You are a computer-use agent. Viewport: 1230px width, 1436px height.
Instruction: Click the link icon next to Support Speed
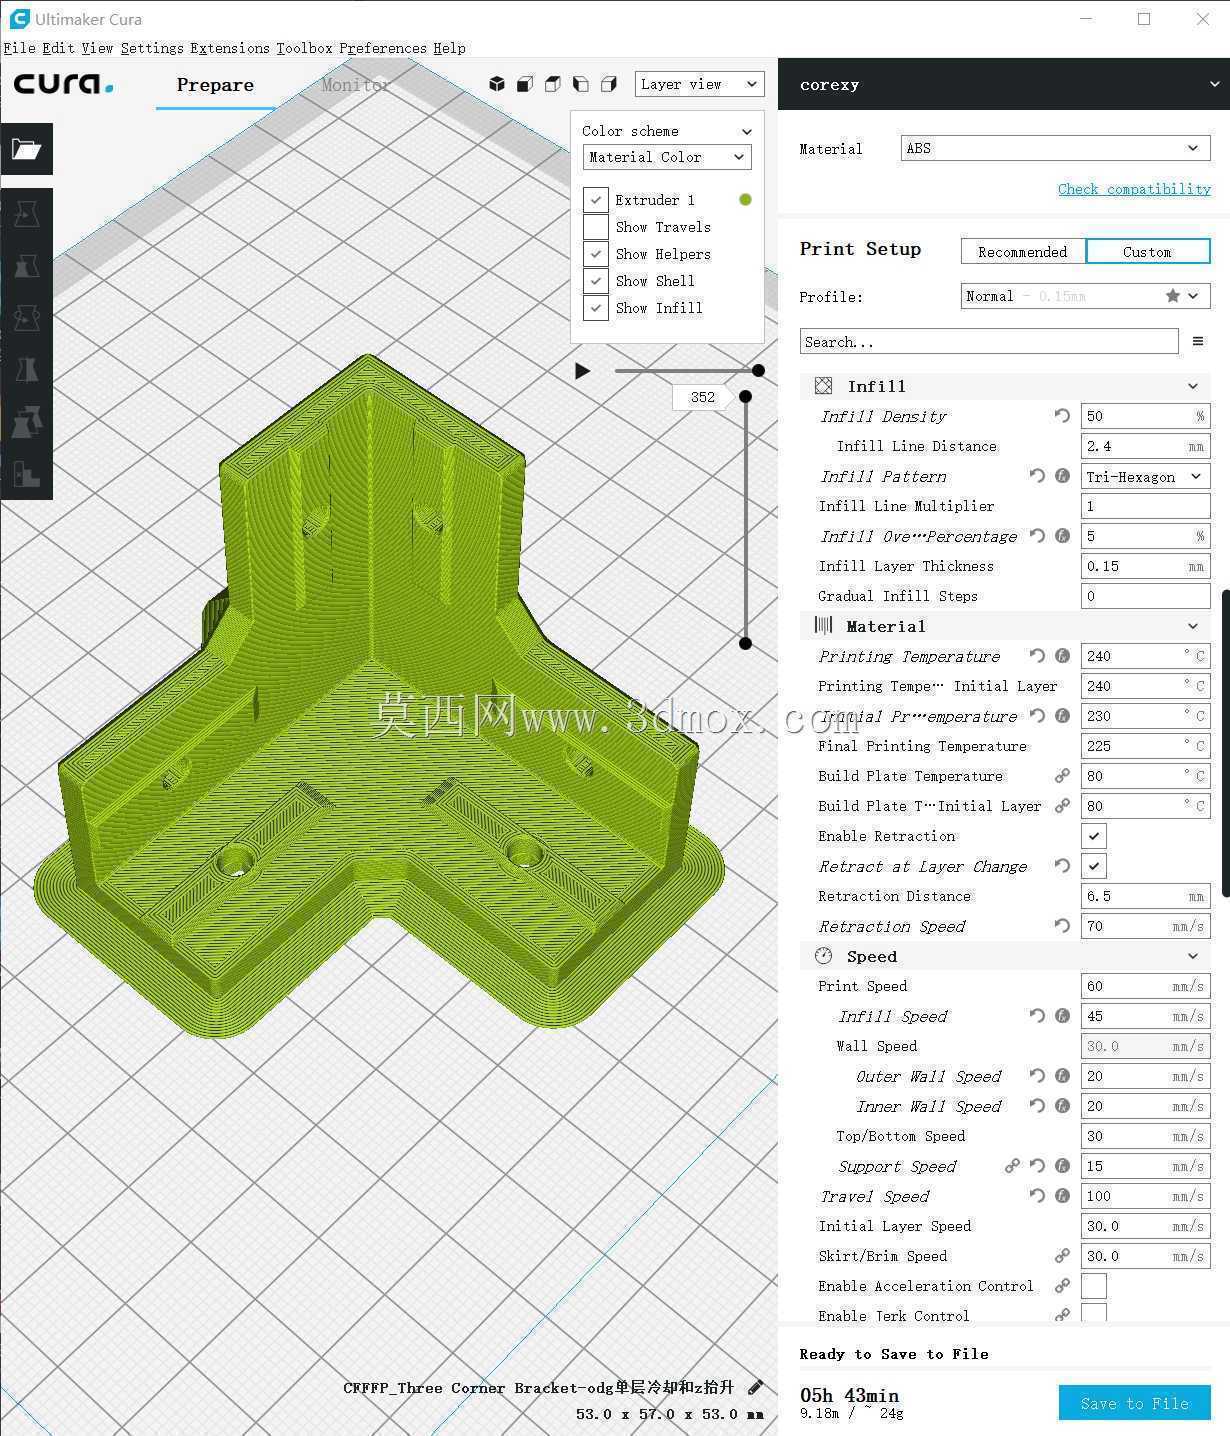[x=1012, y=1166]
